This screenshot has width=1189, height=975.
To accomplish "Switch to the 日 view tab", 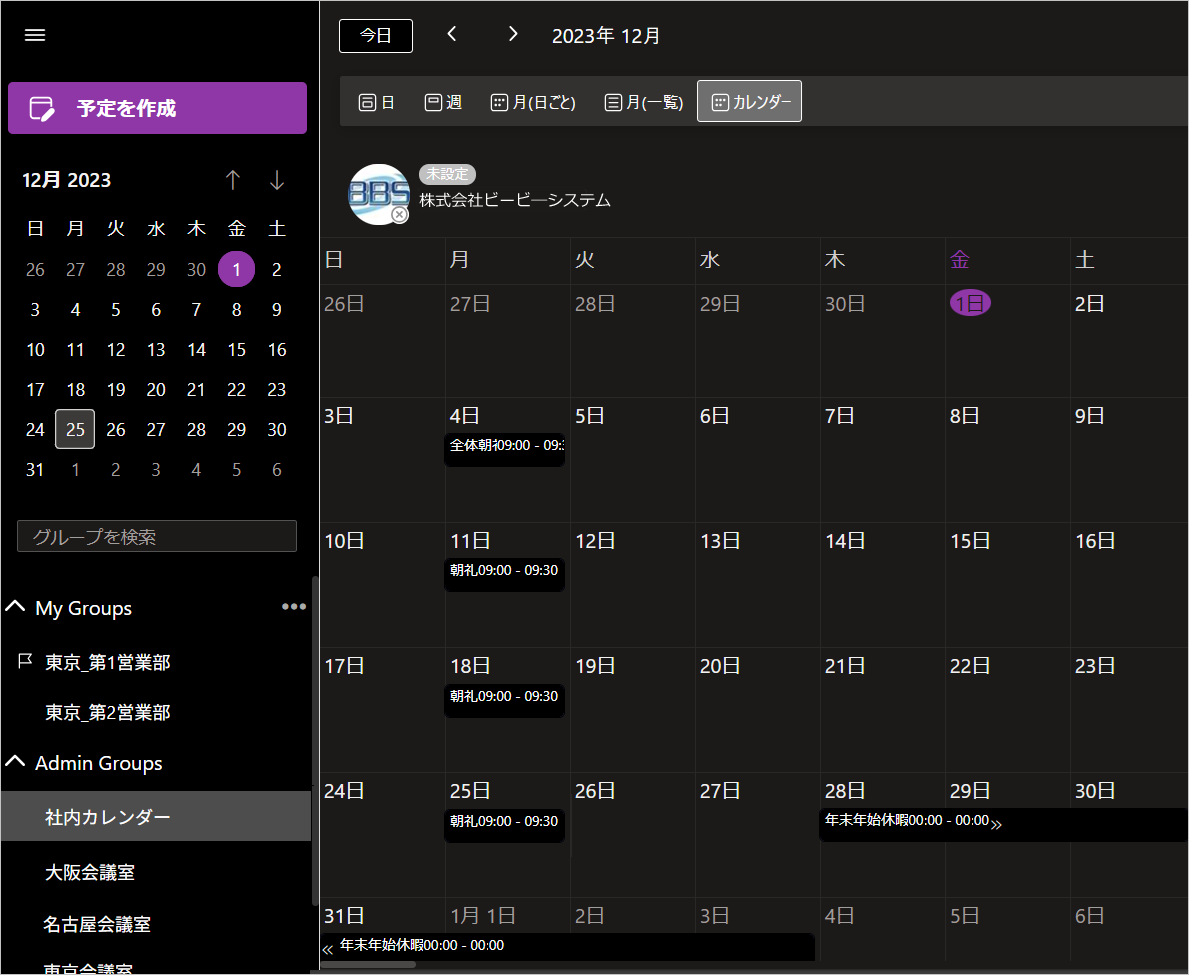I will (x=377, y=102).
